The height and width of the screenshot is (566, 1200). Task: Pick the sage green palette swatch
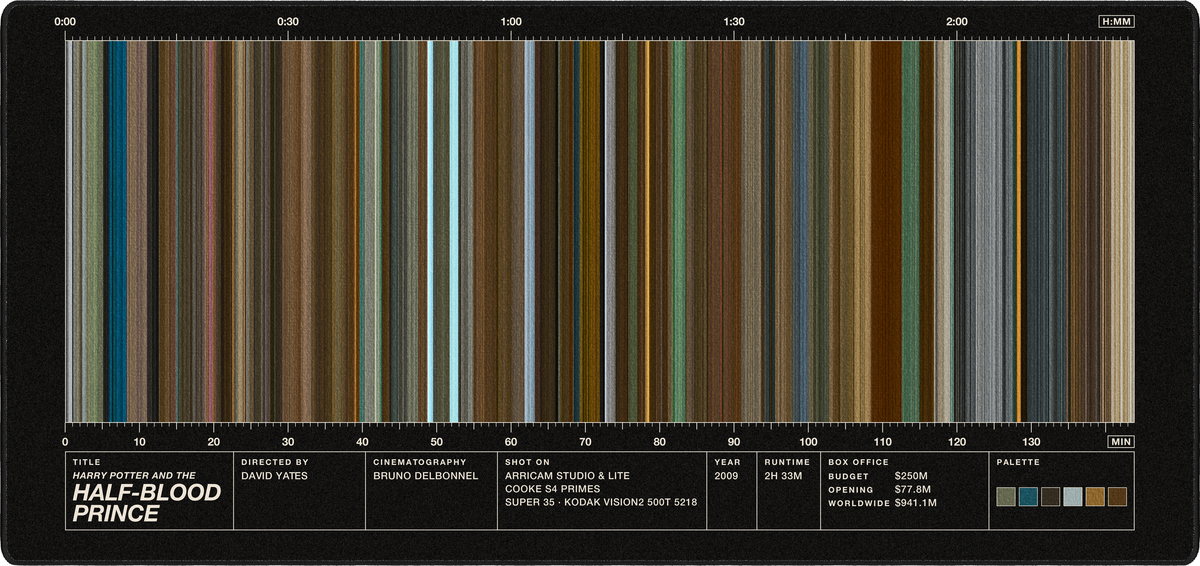coord(1006,496)
